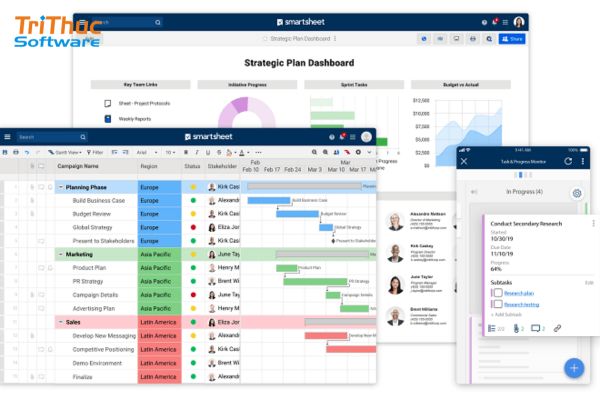This screenshot has height=400, width=600.
Task: Collapse the Marketing row group
Action: [60, 254]
